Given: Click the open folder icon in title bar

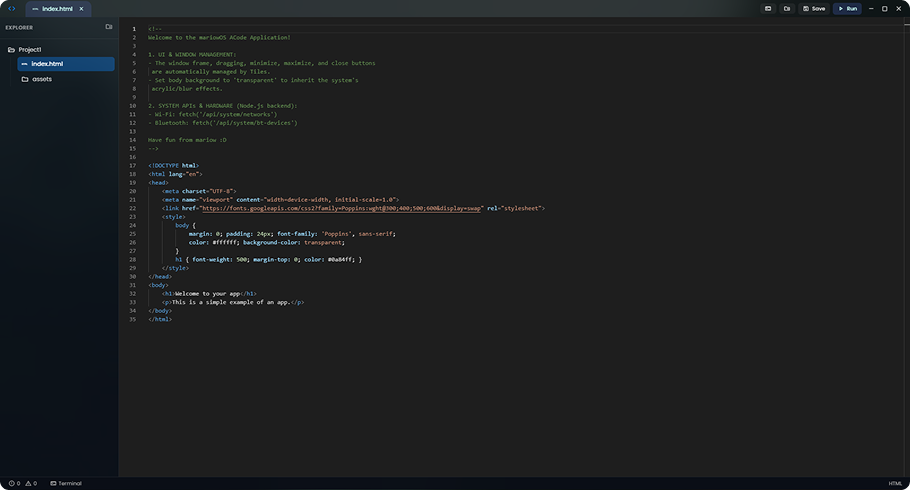Looking at the screenshot, I should [786, 9].
